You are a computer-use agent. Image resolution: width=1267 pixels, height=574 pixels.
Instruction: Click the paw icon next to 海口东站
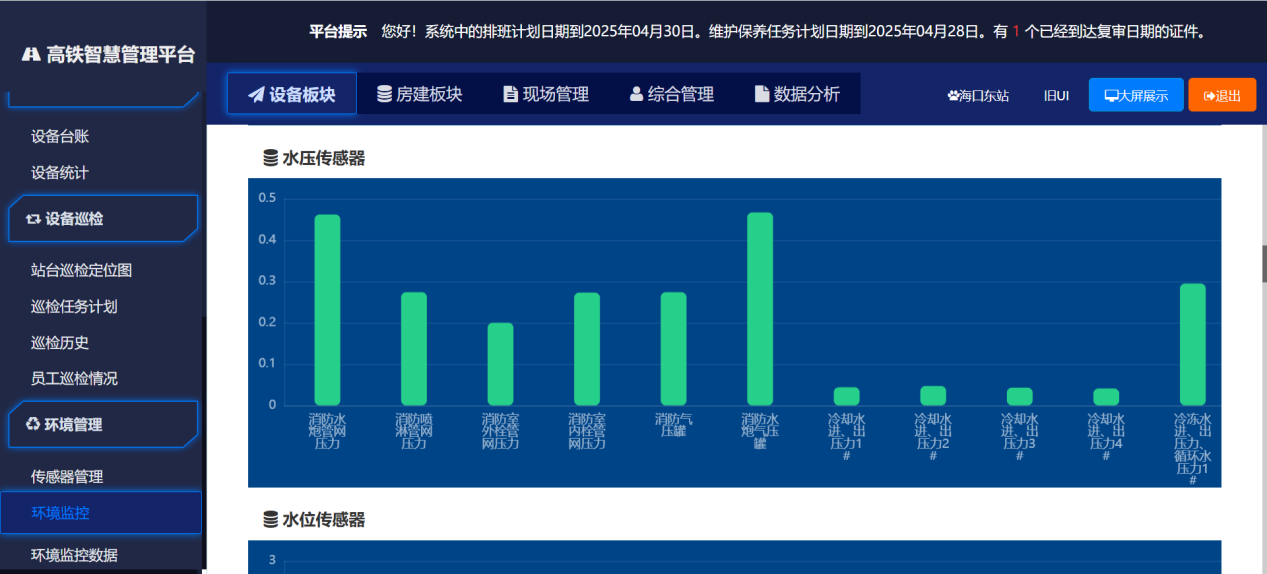[x=953, y=96]
